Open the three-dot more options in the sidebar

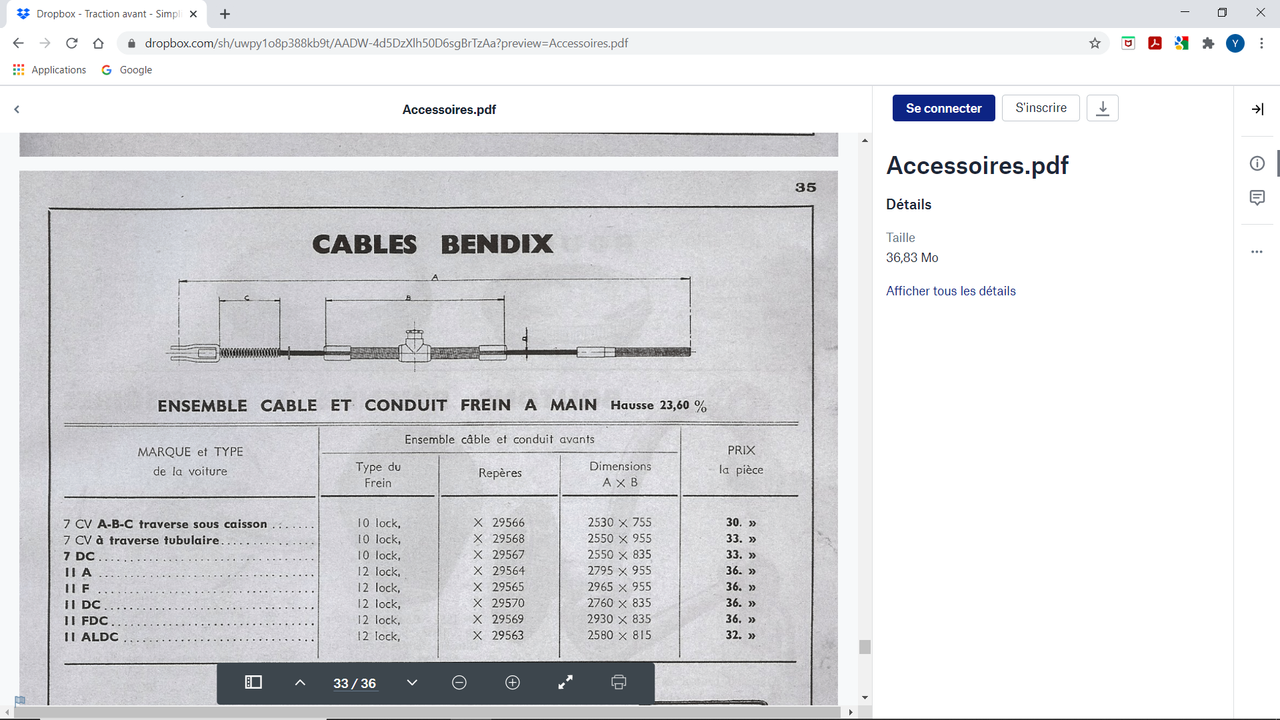tap(1257, 252)
